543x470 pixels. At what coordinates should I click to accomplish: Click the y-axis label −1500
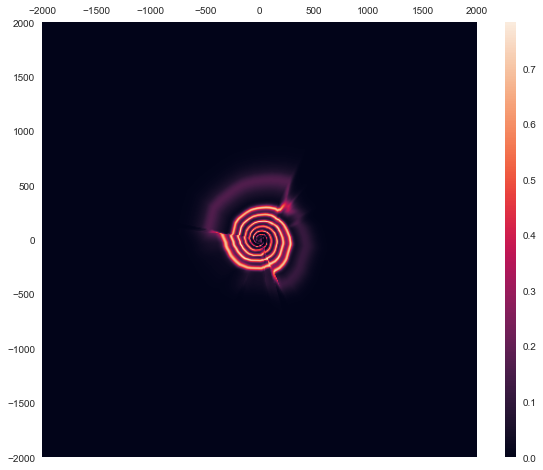[x=21, y=404]
